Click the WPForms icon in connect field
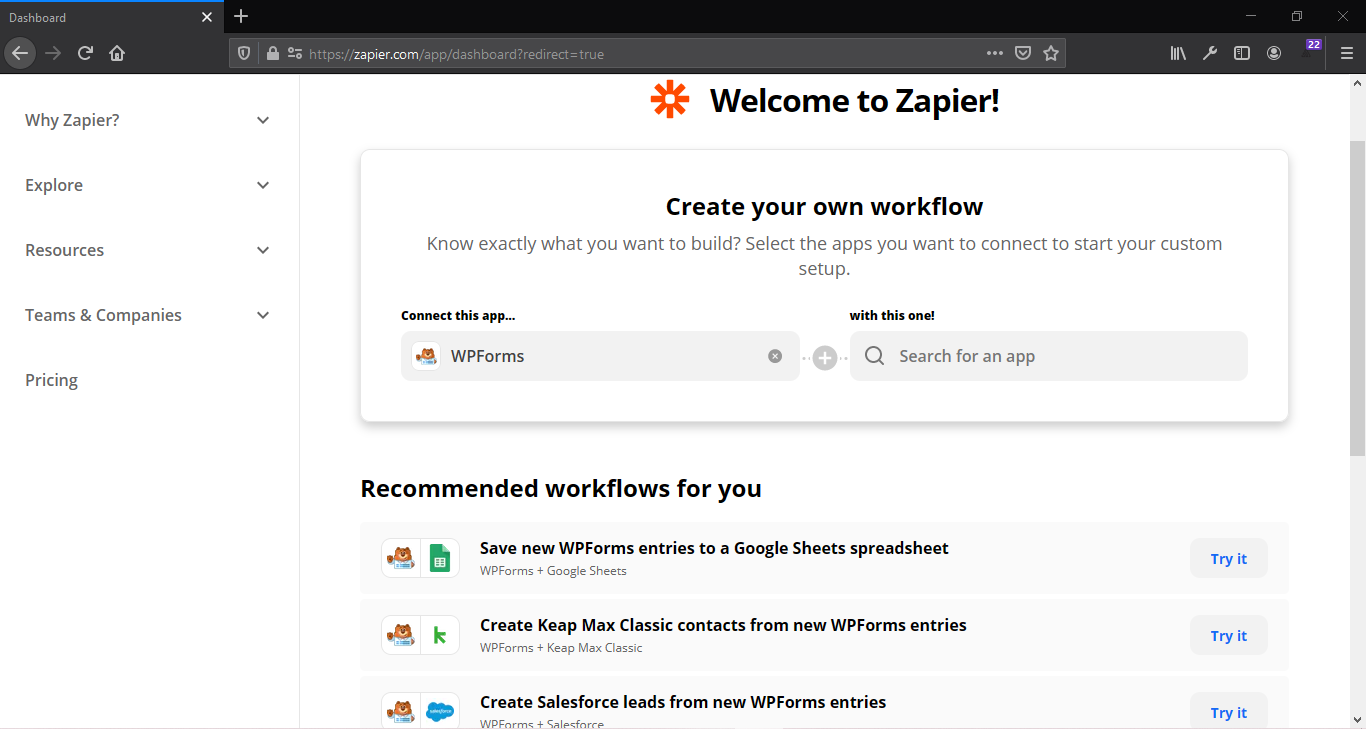The image size is (1366, 729). 426,356
